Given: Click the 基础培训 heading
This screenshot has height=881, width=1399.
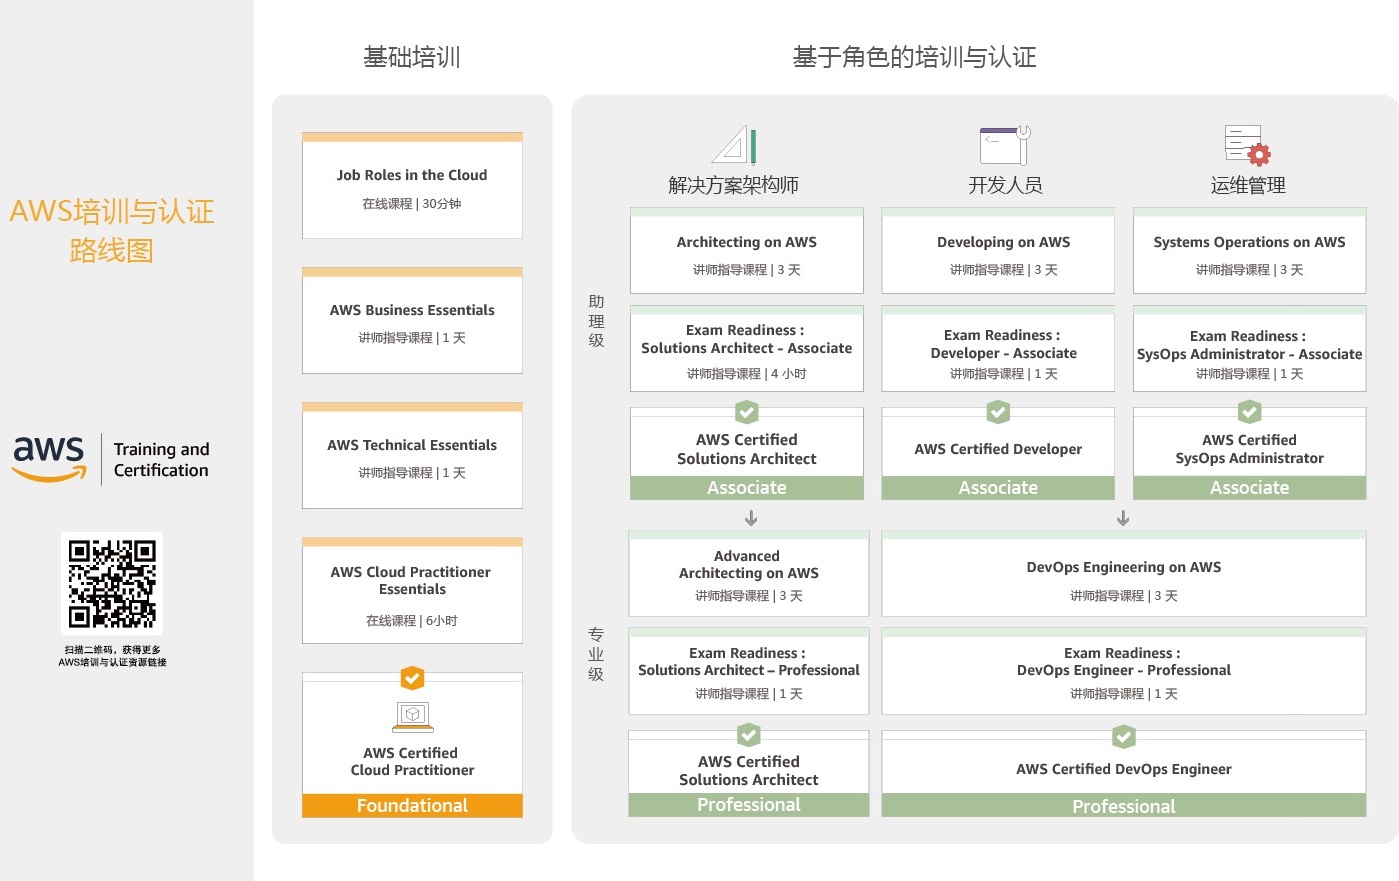Looking at the screenshot, I should coord(412,57).
